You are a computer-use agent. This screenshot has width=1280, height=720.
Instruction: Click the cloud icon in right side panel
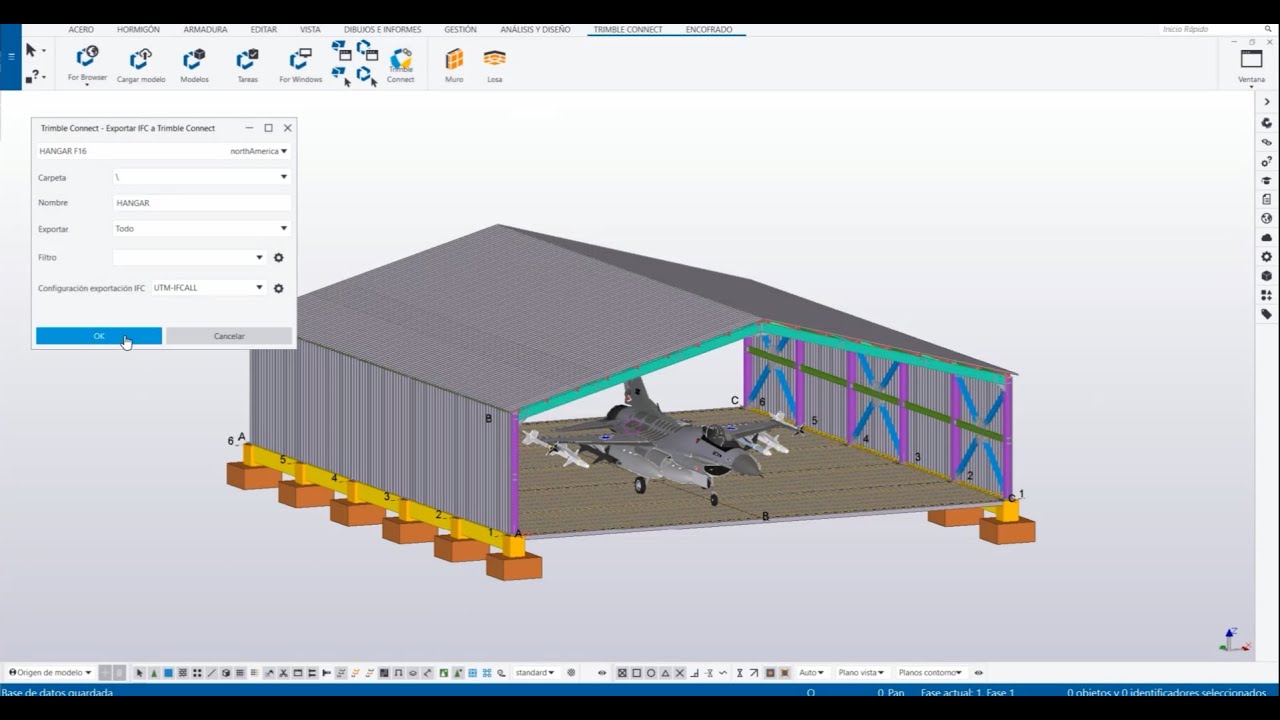tap(1267, 238)
